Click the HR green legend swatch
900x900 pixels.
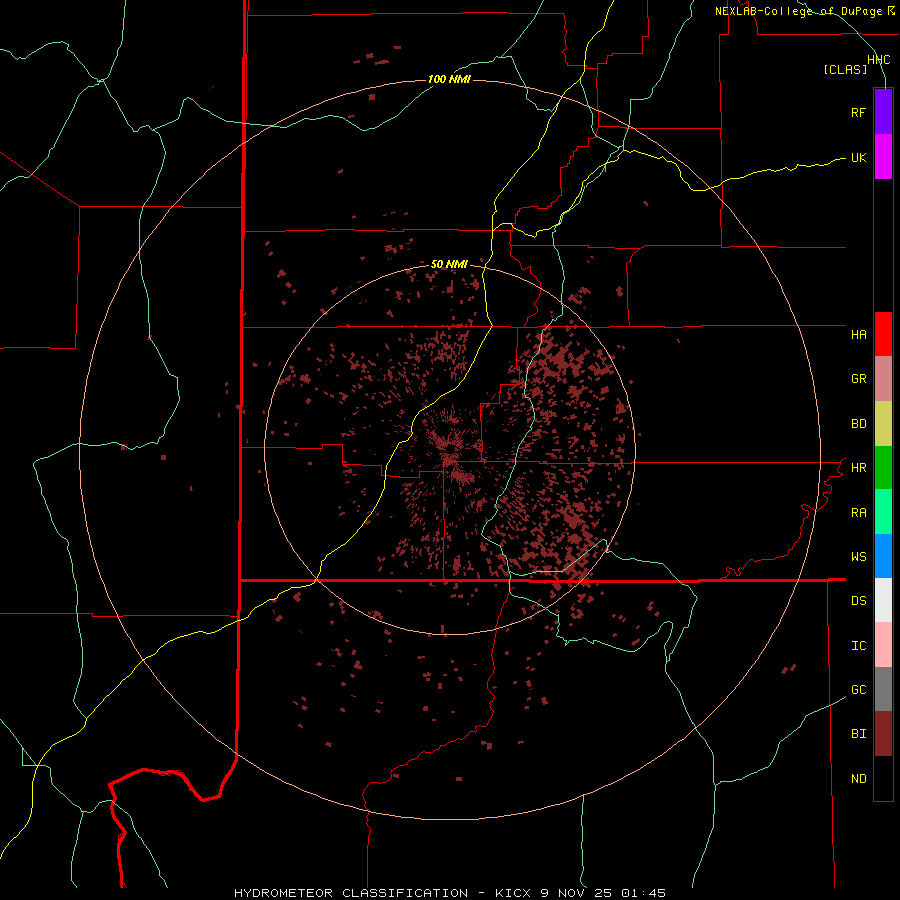pyautogui.click(x=883, y=468)
